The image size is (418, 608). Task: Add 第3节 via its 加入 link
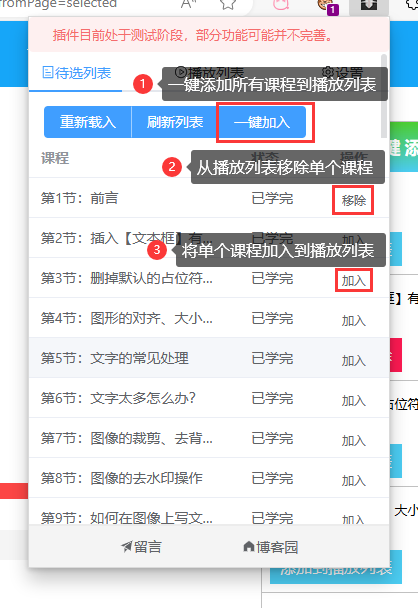pyautogui.click(x=354, y=280)
